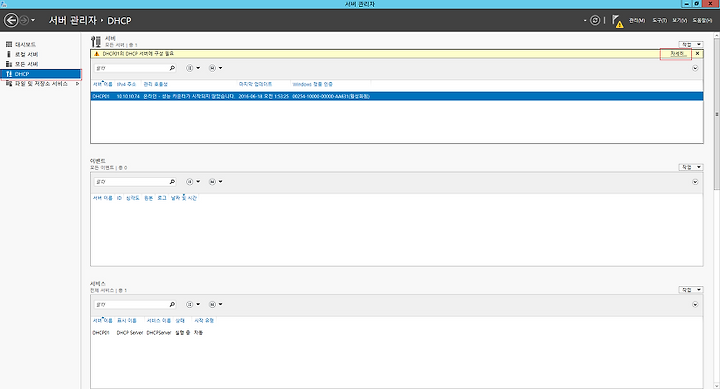Click the search magnifier in servers filter
Image resolution: width=720 pixels, height=389 pixels.
point(172,68)
